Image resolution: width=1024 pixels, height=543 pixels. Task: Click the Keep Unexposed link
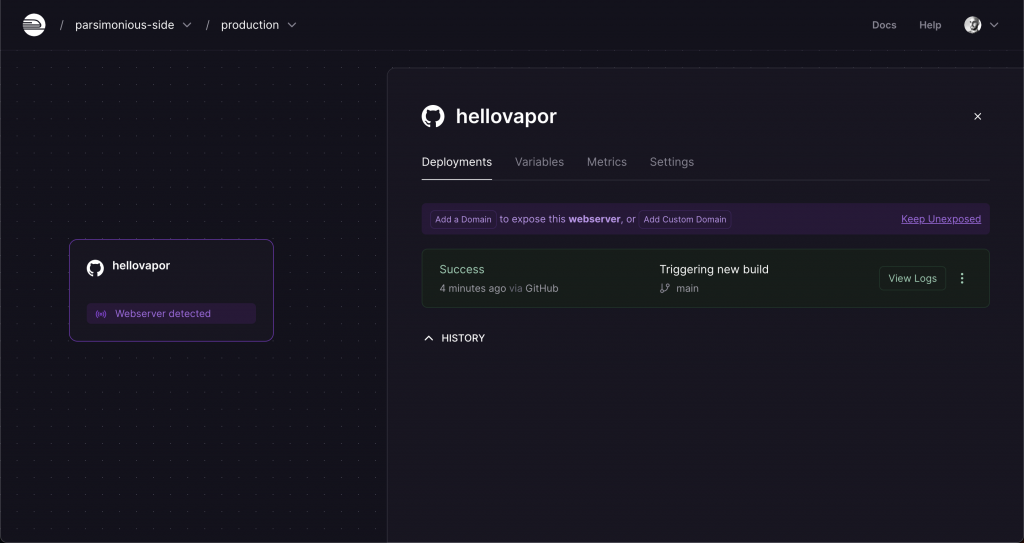tap(940, 219)
